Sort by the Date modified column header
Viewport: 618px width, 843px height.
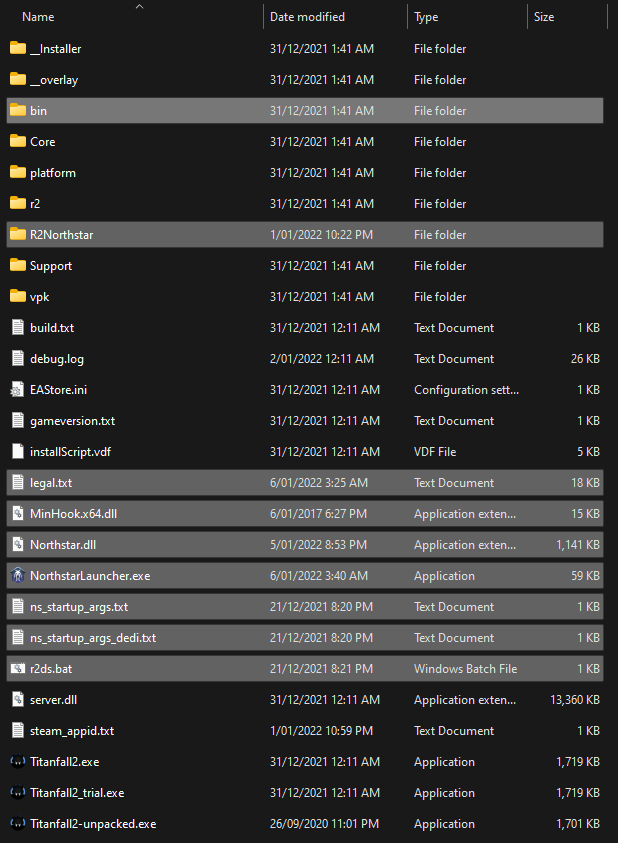tap(307, 17)
